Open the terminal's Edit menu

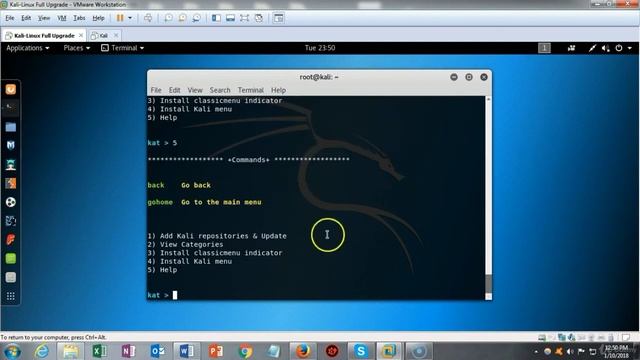pos(174,90)
